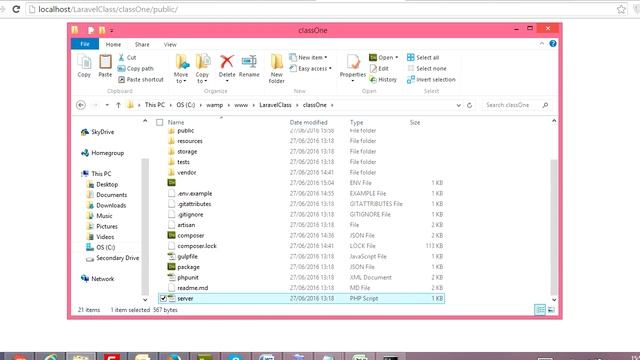Switch to the View ribbon tab
Viewport: 640px width, 360px height.
[x=170, y=44]
